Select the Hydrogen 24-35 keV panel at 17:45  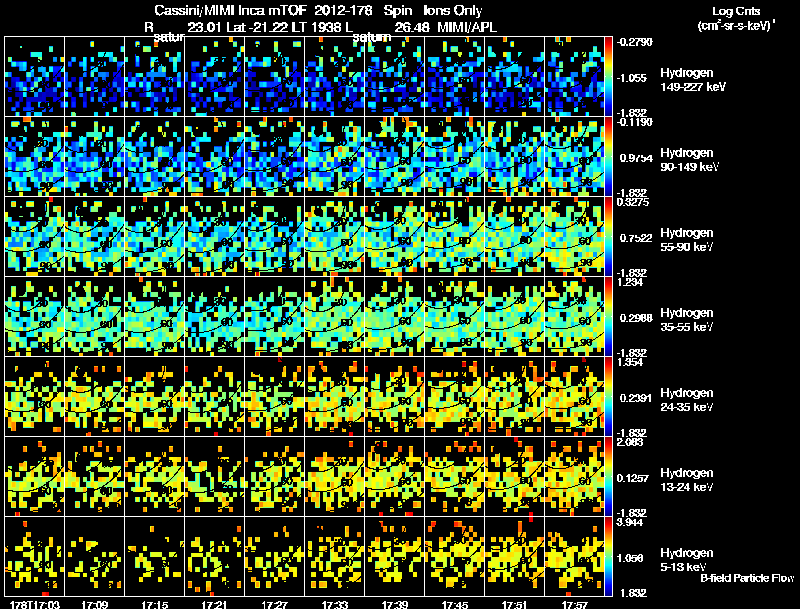point(455,396)
